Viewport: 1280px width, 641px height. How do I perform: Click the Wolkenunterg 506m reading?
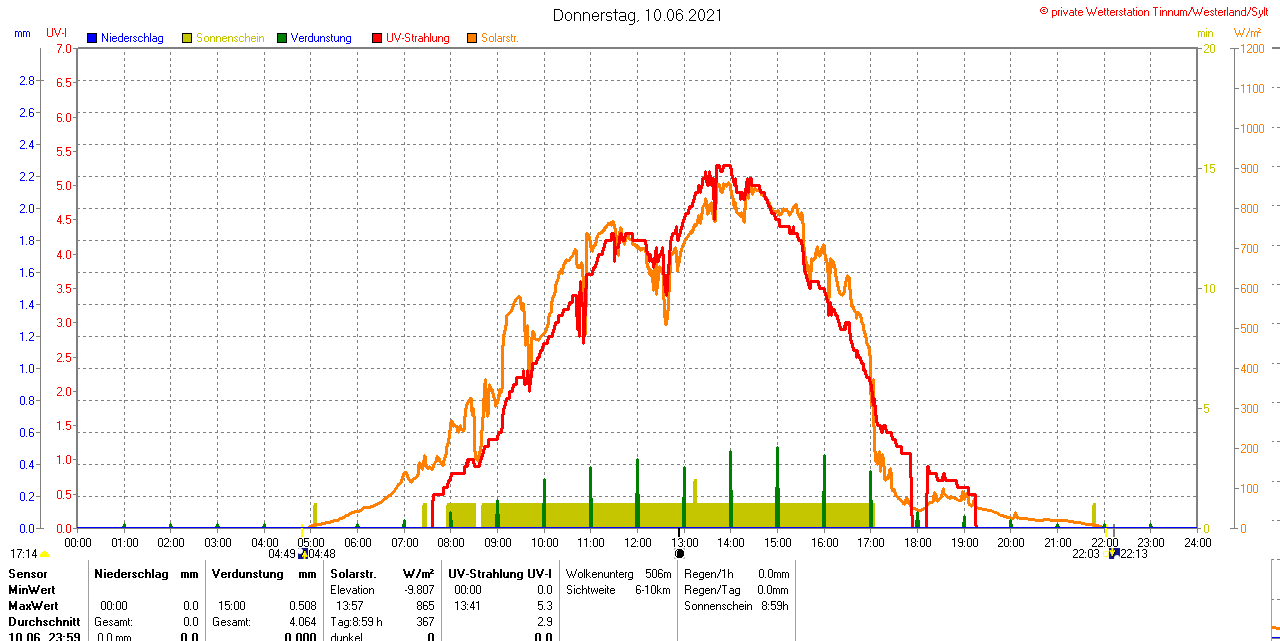618,574
